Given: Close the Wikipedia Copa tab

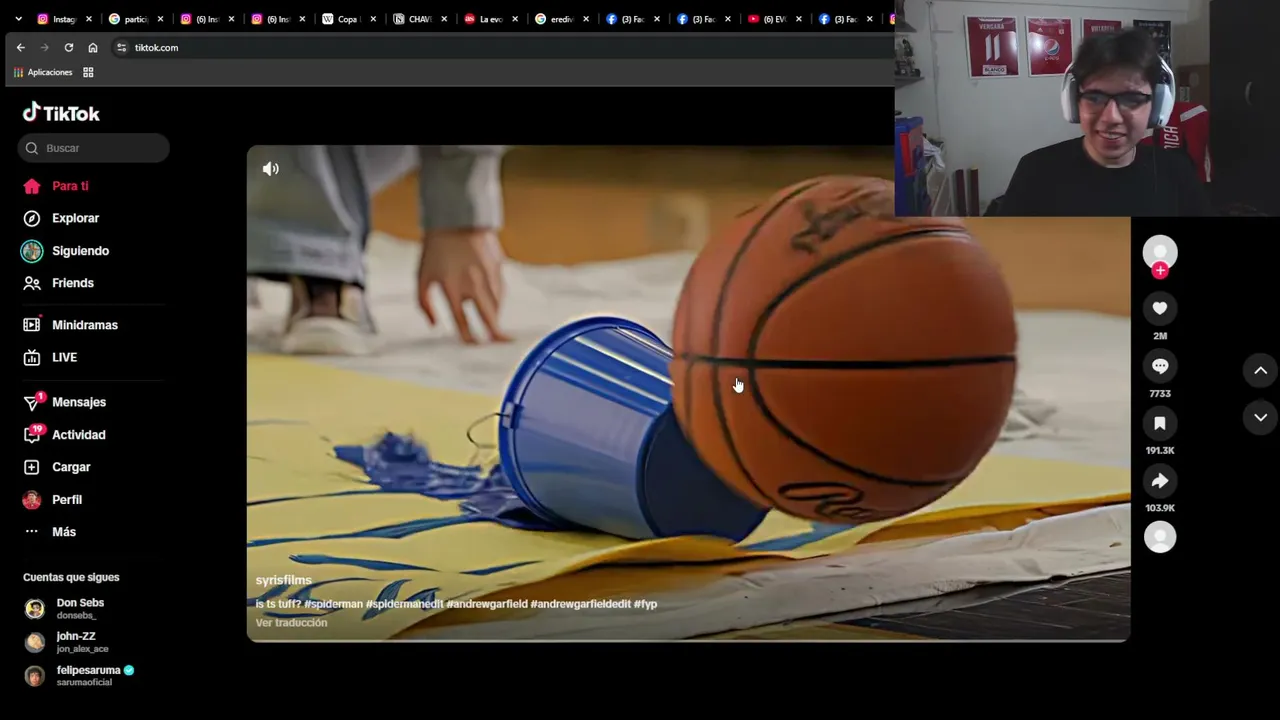Looking at the screenshot, I should point(373,19).
